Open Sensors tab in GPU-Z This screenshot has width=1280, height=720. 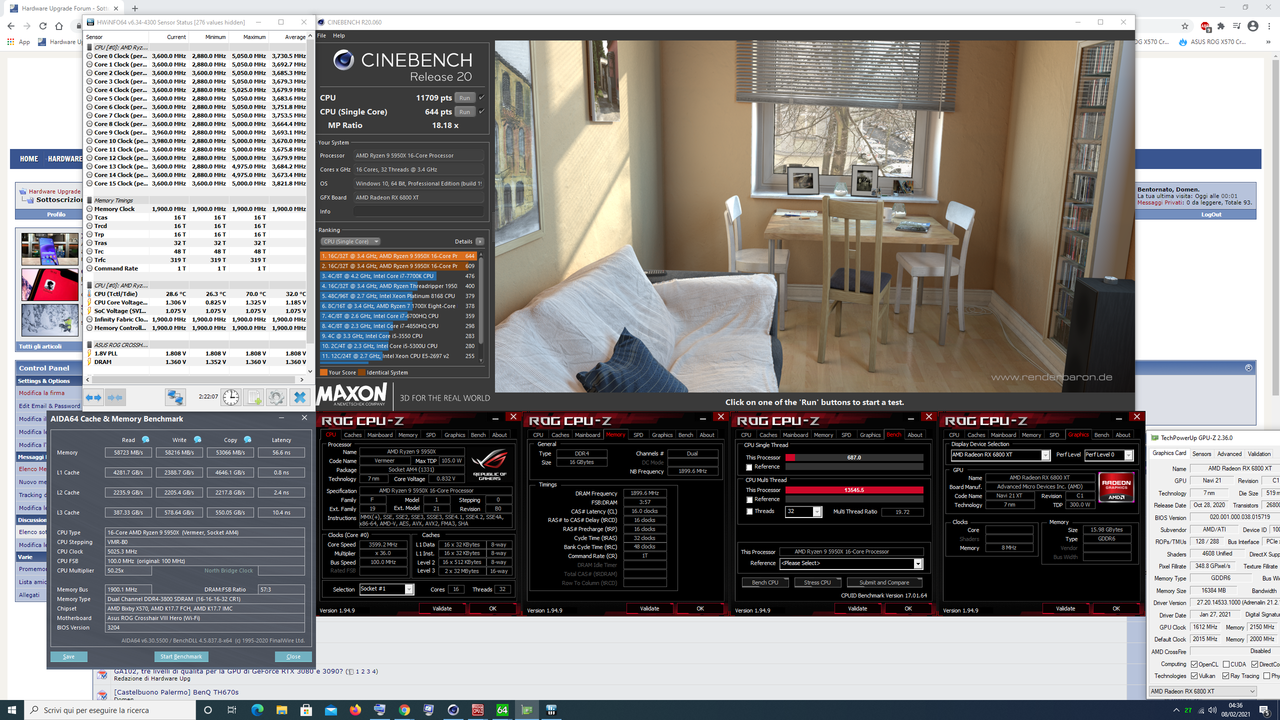click(1201, 454)
